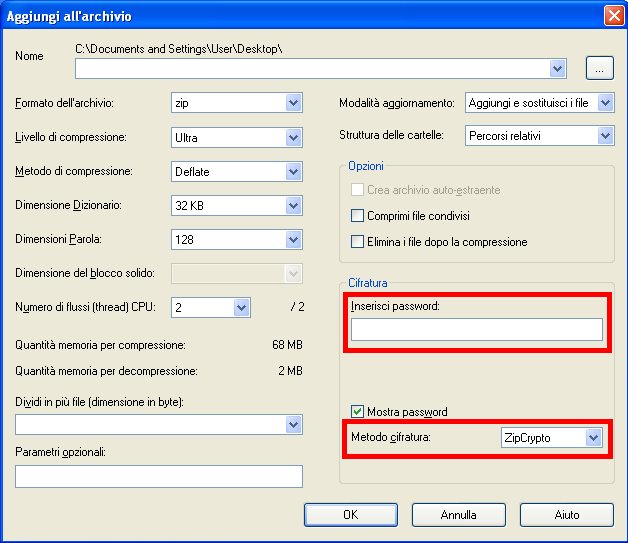The height and width of the screenshot is (543, 628).
Task: Confirm with the OK button
Action: [350, 515]
